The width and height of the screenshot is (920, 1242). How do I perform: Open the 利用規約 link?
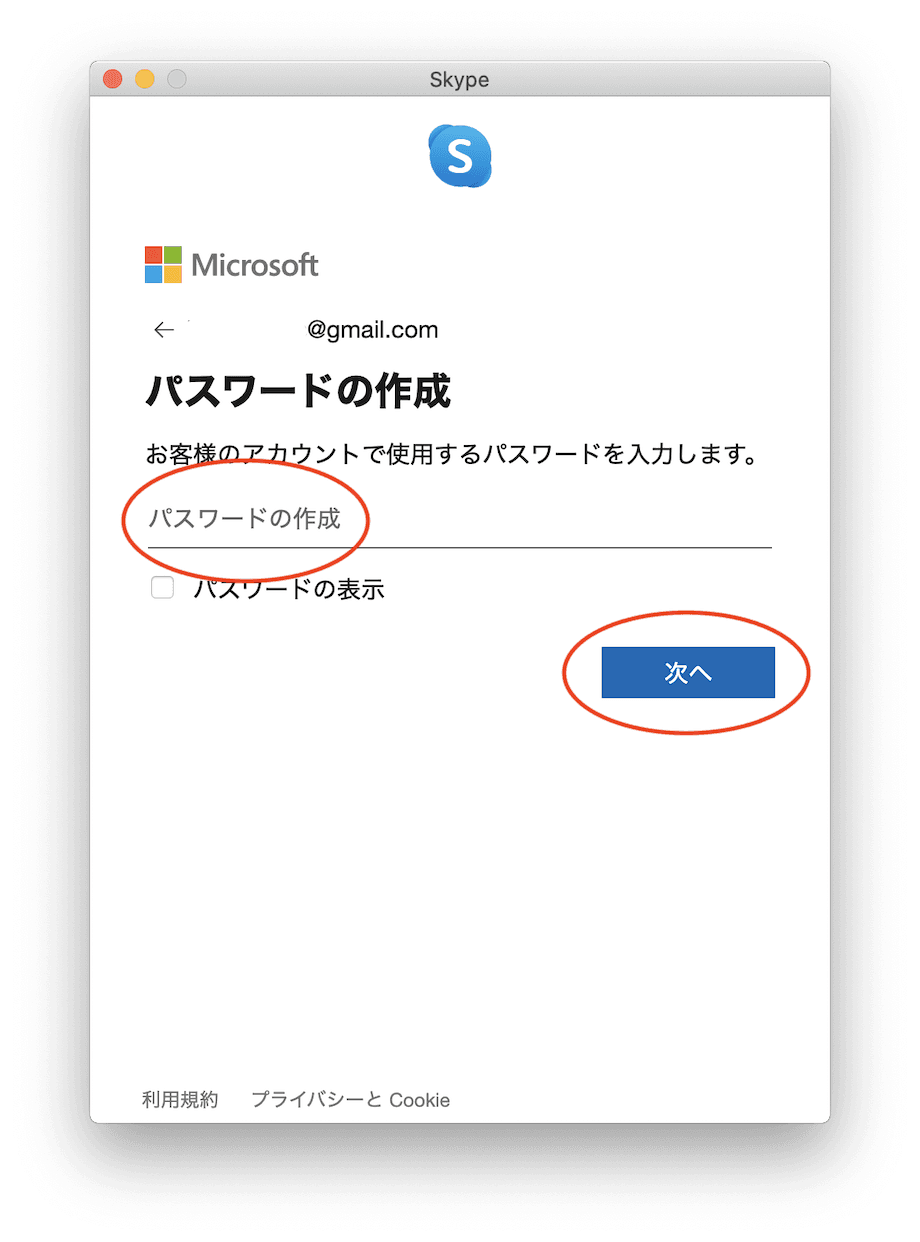(180, 1100)
